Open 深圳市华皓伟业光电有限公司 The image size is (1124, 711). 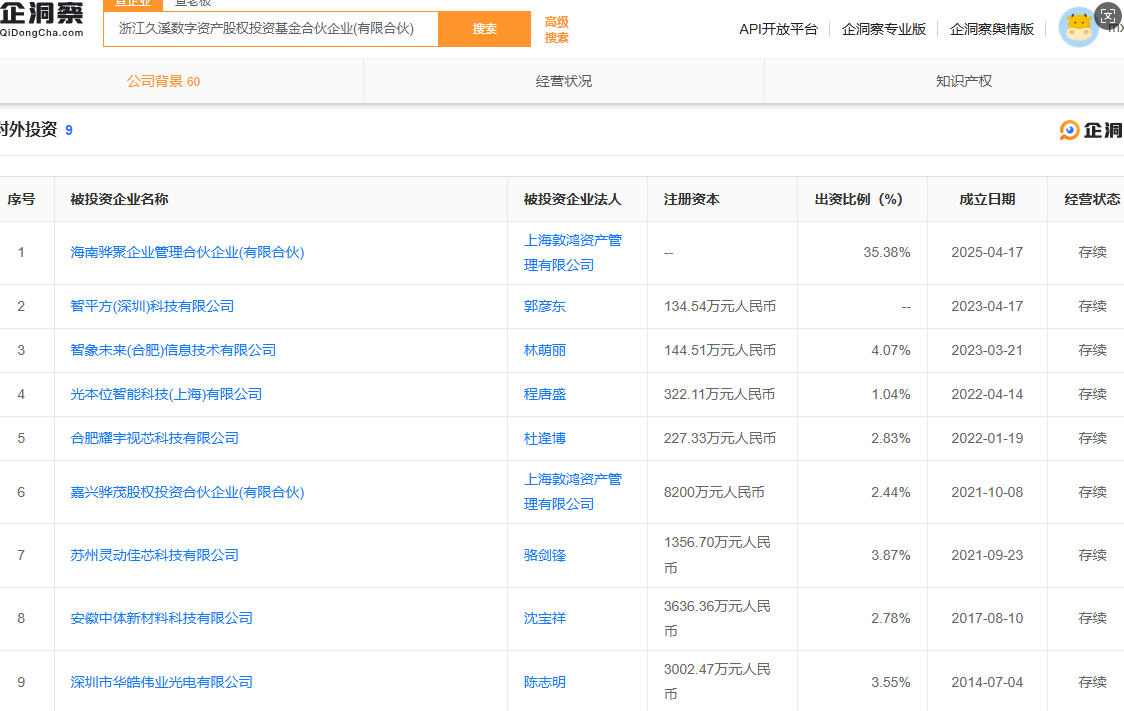(x=161, y=682)
